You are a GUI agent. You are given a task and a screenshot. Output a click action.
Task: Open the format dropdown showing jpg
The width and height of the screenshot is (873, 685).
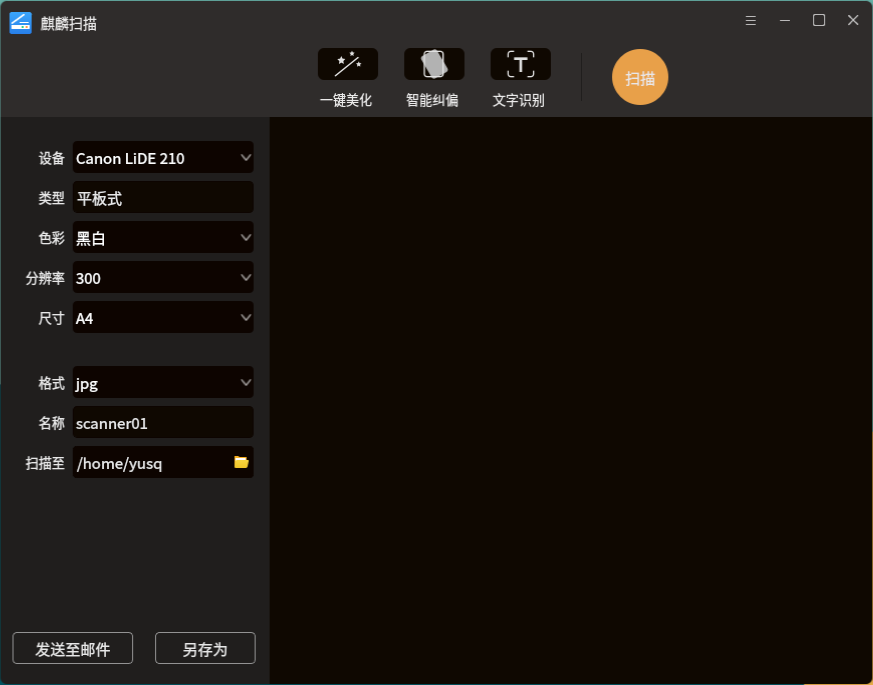[x=163, y=383]
